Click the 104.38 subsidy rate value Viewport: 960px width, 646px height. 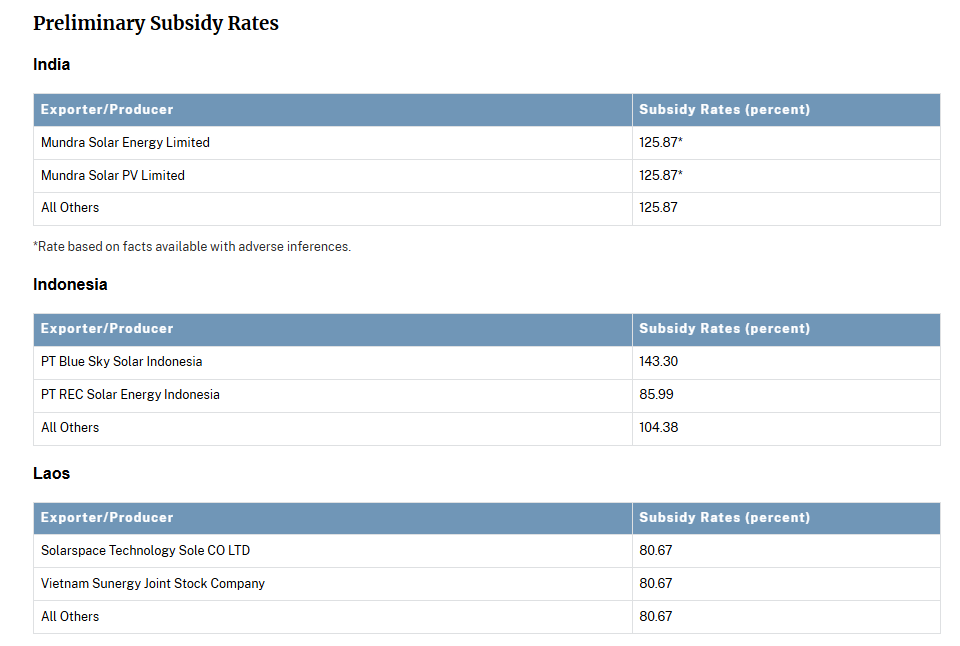[658, 428]
